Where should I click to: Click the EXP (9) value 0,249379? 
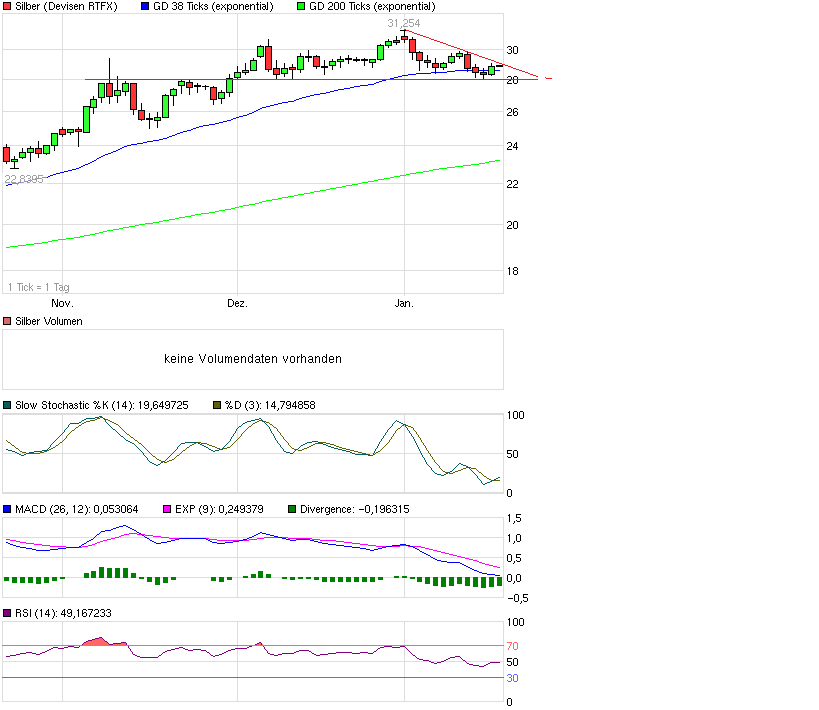241,509
